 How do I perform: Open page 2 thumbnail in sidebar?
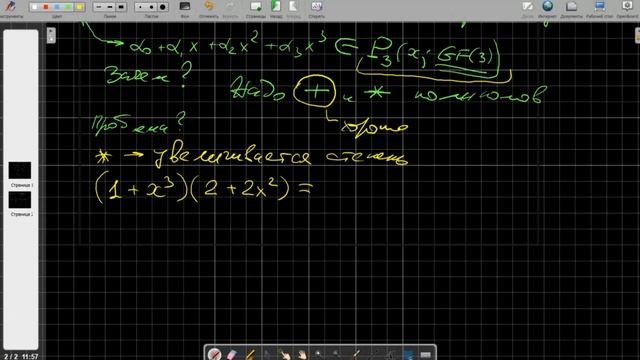(x=20, y=200)
